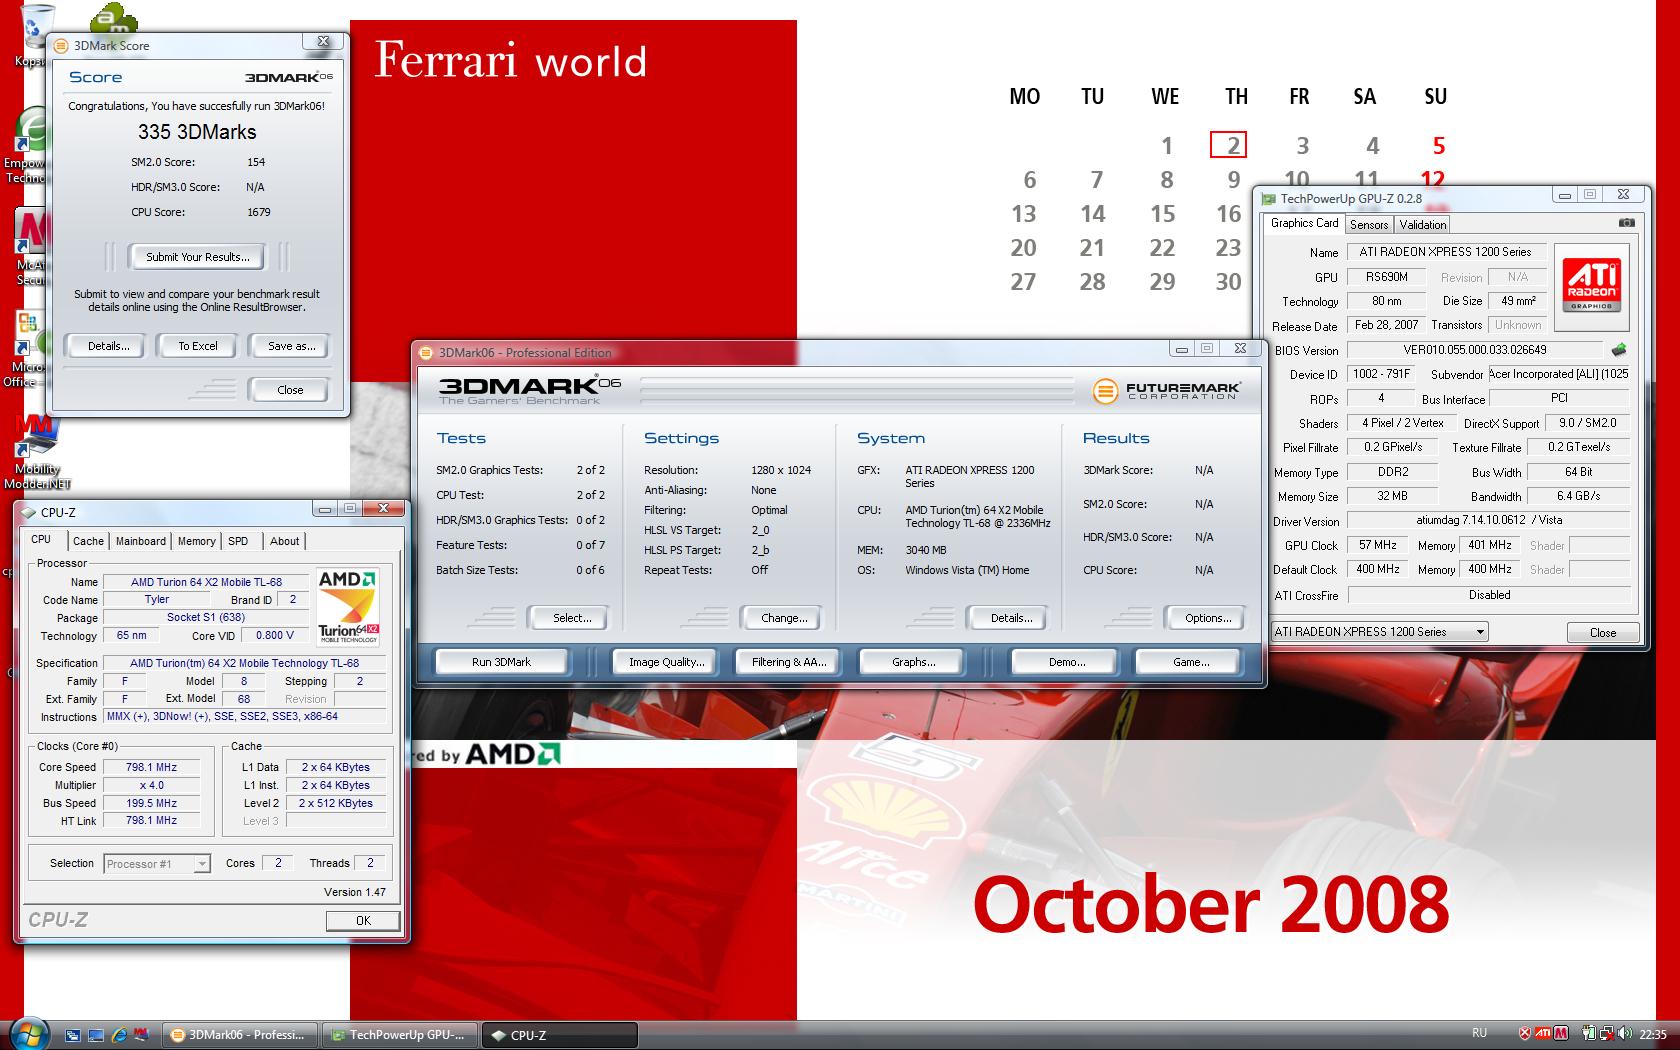Click Show Desktop in quick launch
This screenshot has height=1050, width=1680.
click(x=96, y=1035)
